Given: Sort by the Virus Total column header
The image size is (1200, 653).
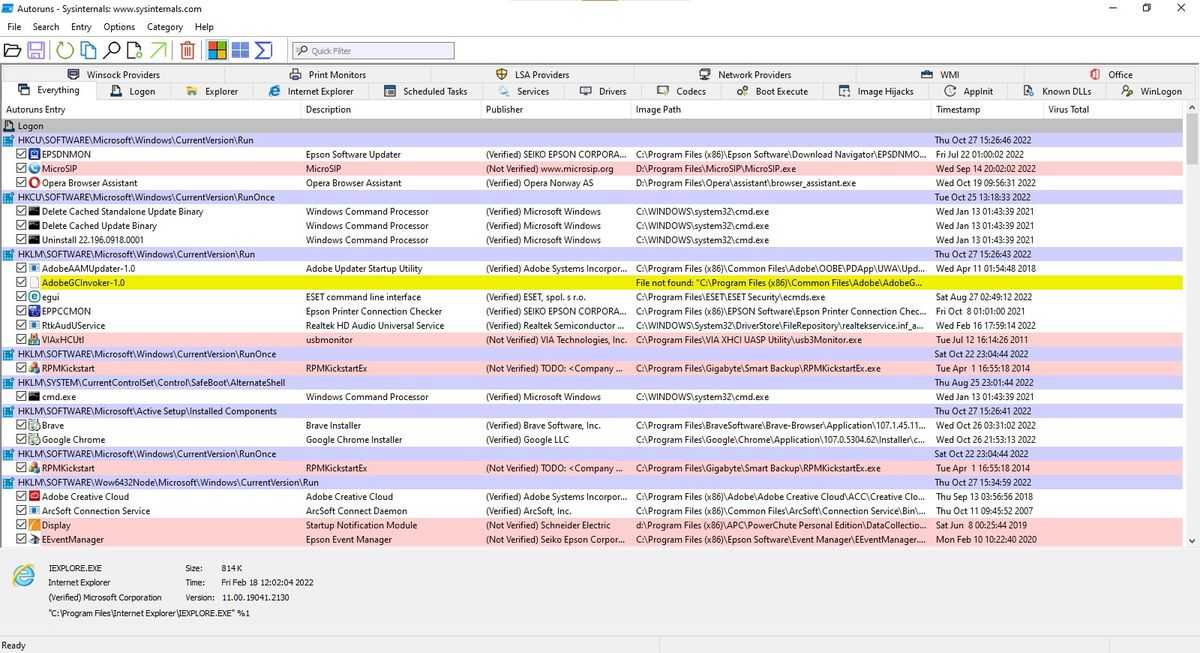Looking at the screenshot, I should pyautogui.click(x=1112, y=109).
